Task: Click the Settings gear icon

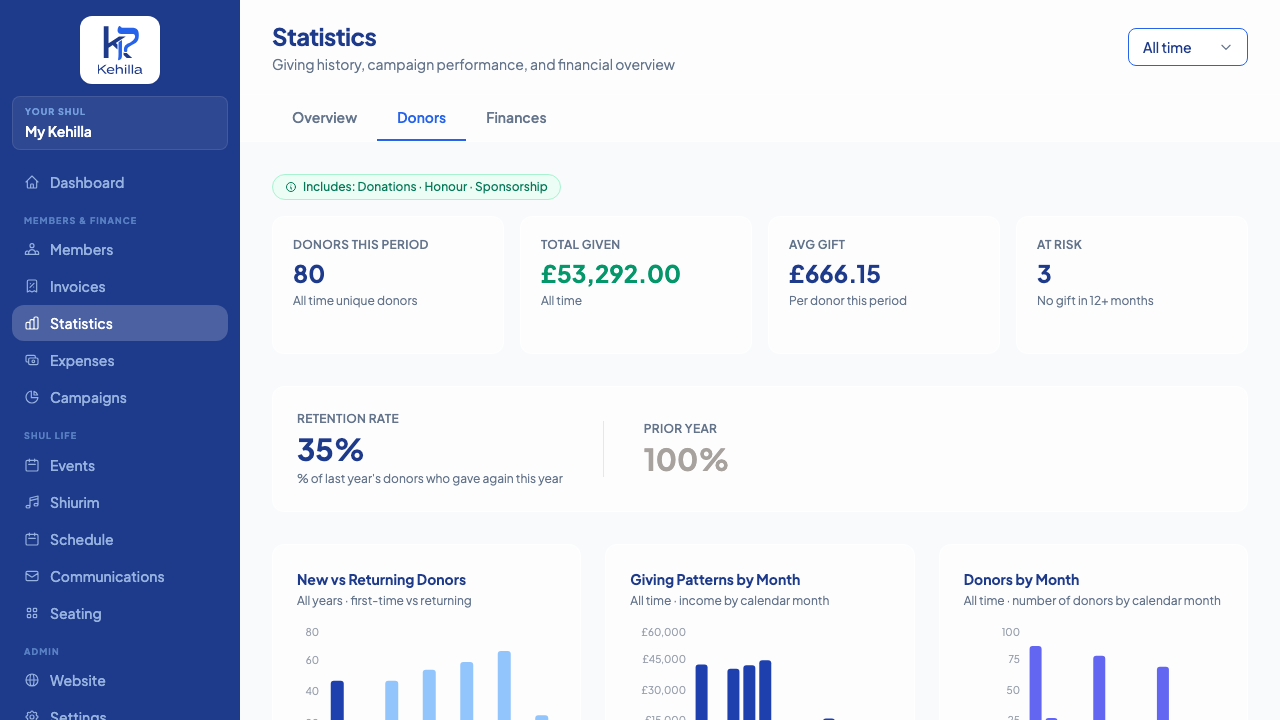Action: (x=32, y=715)
